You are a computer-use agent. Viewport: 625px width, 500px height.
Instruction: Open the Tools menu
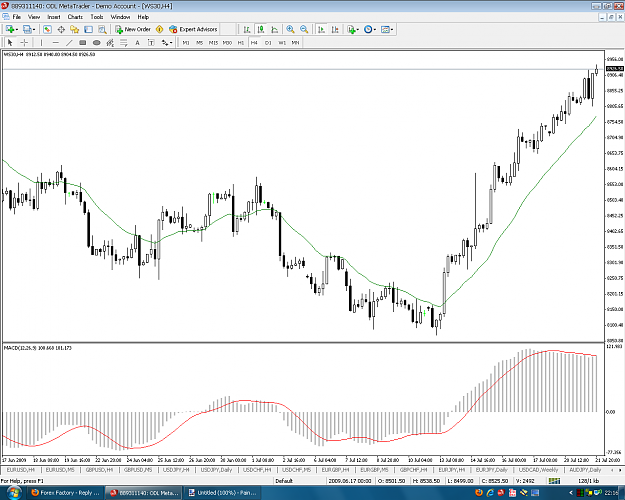click(97, 17)
